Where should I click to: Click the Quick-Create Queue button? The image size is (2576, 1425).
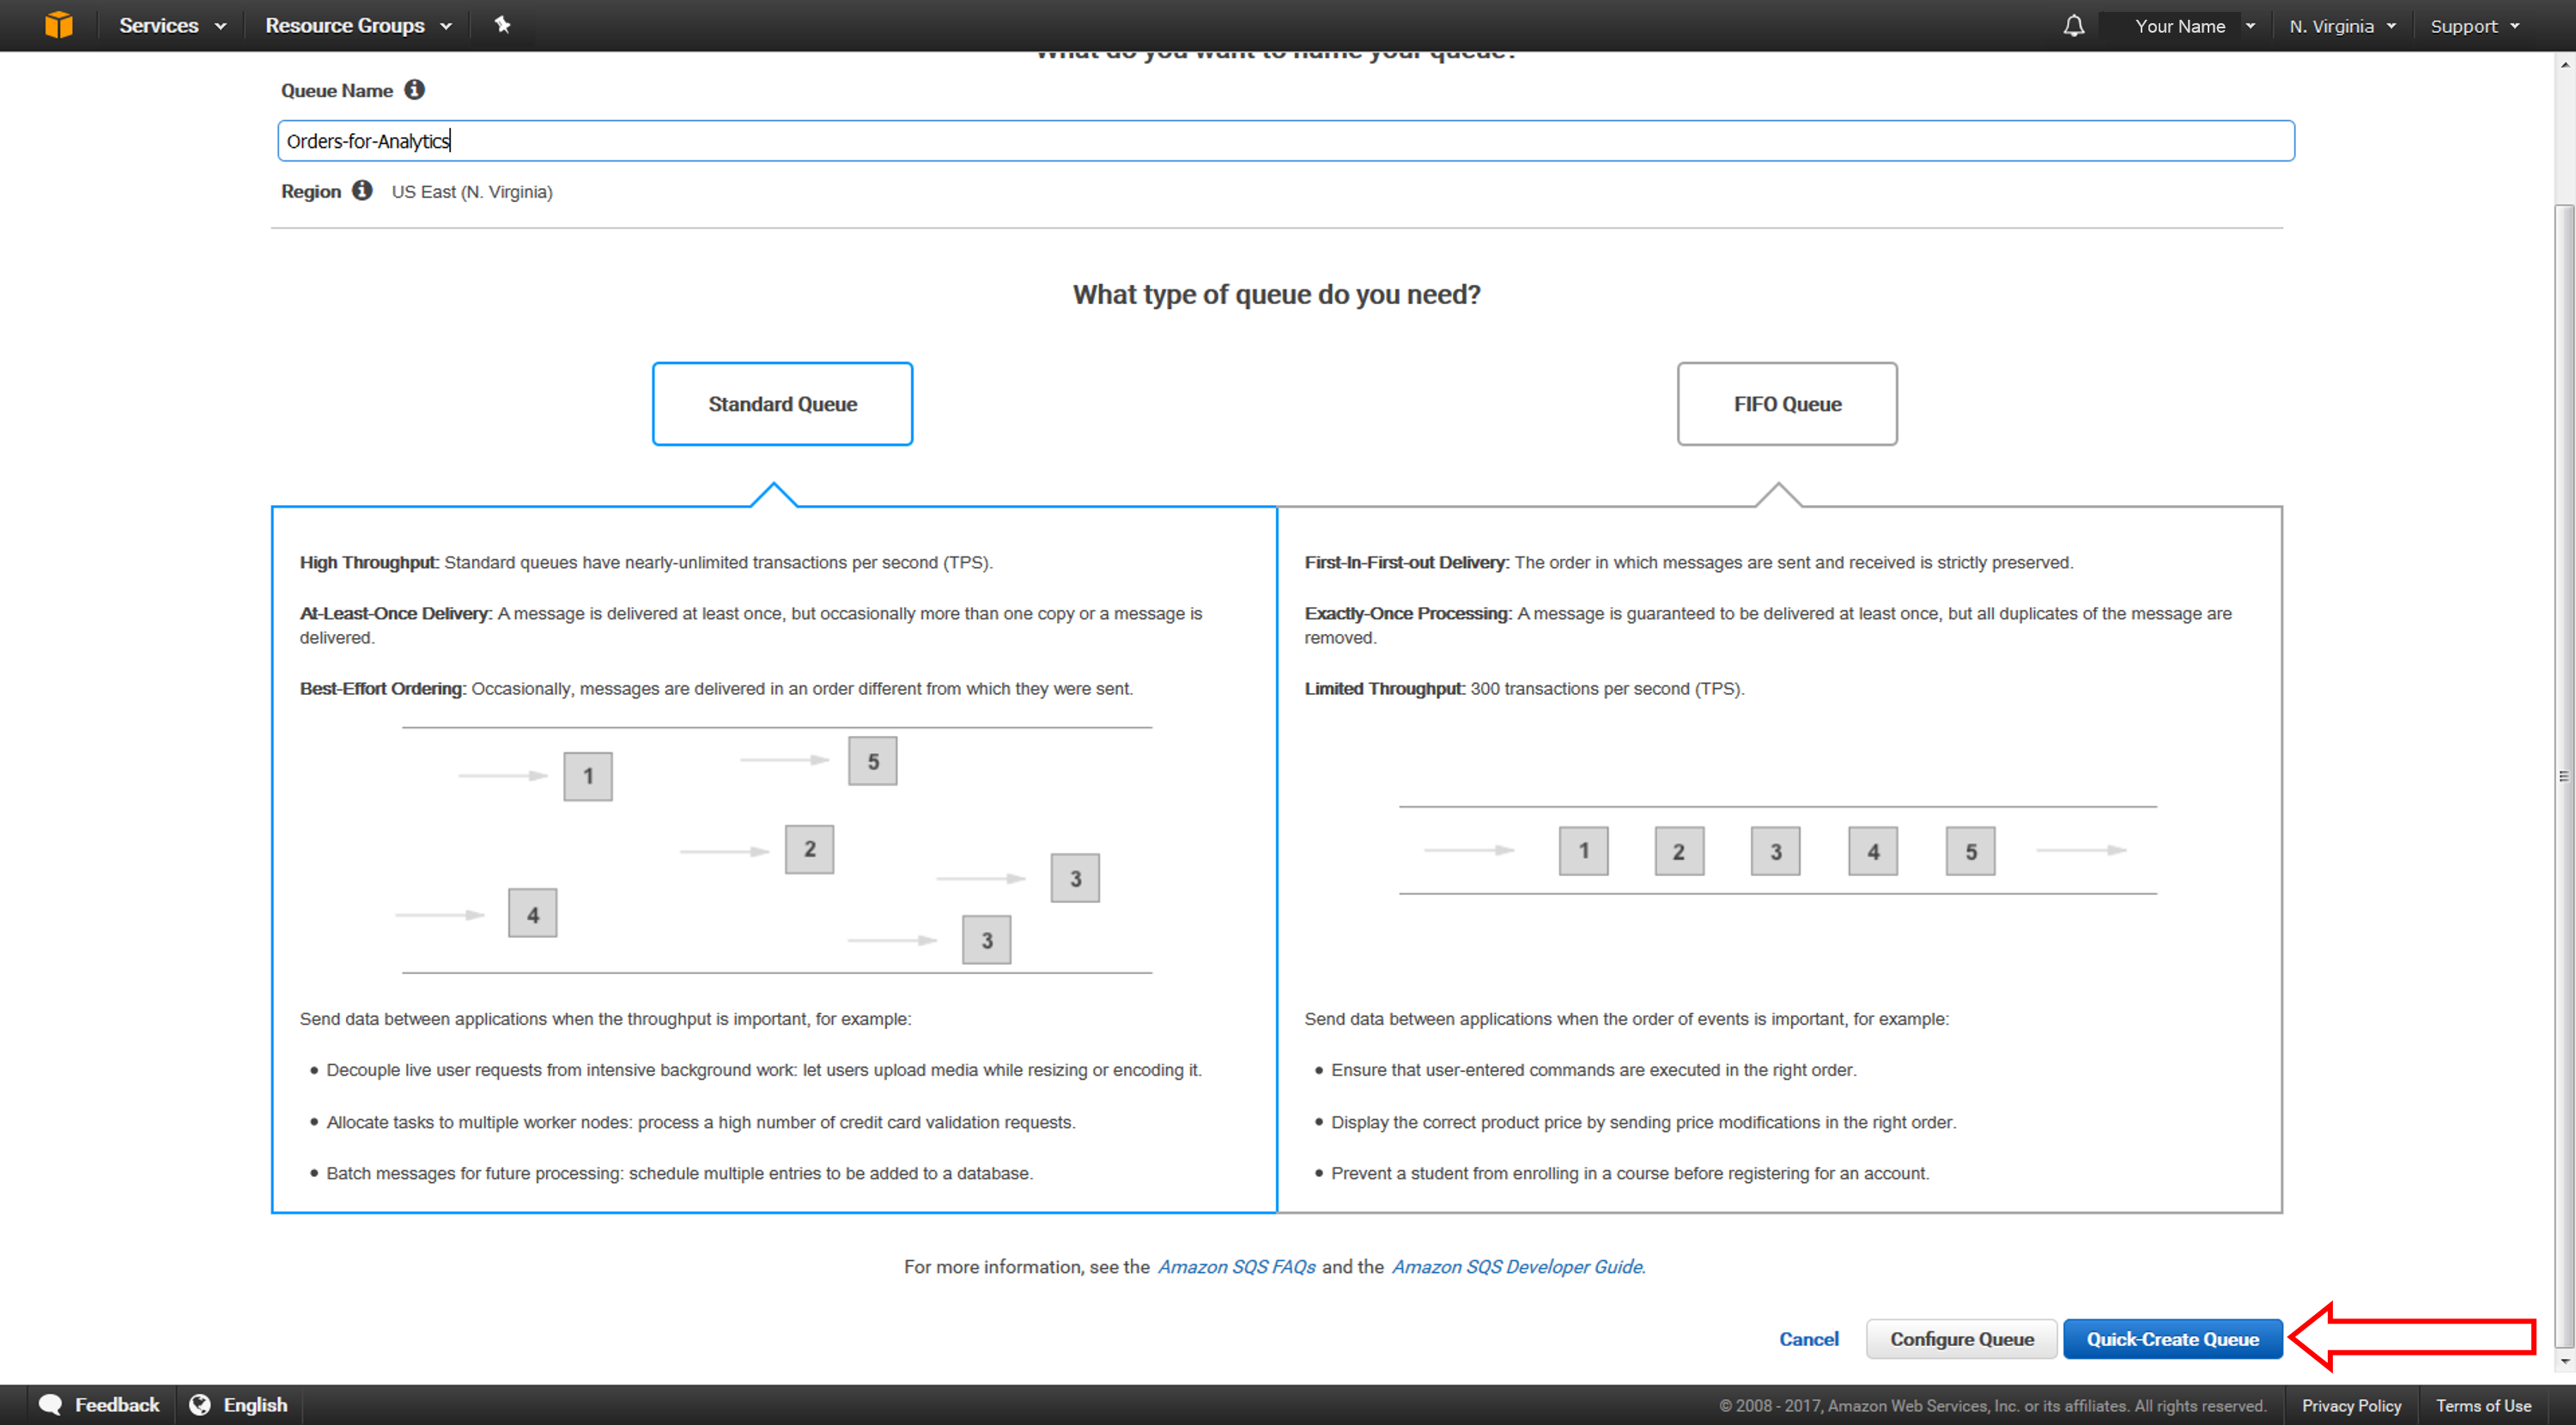pyautogui.click(x=2169, y=1339)
